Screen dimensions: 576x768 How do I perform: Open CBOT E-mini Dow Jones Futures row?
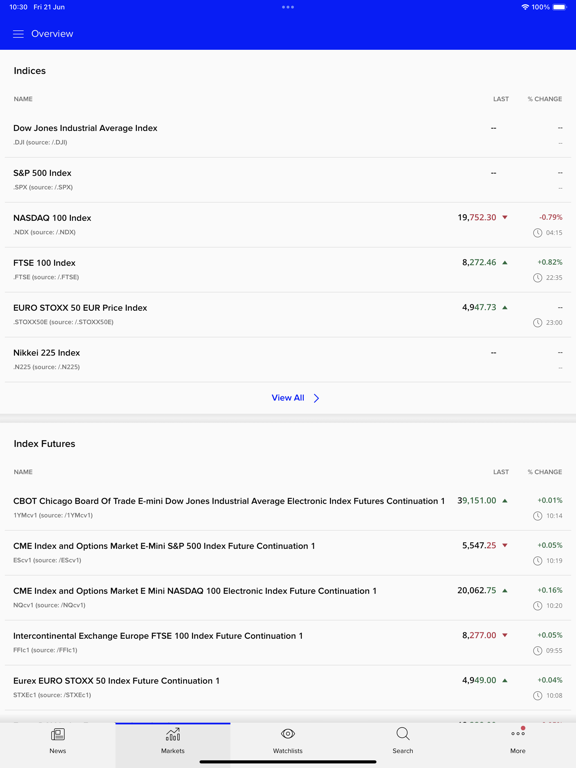(x=288, y=508)
